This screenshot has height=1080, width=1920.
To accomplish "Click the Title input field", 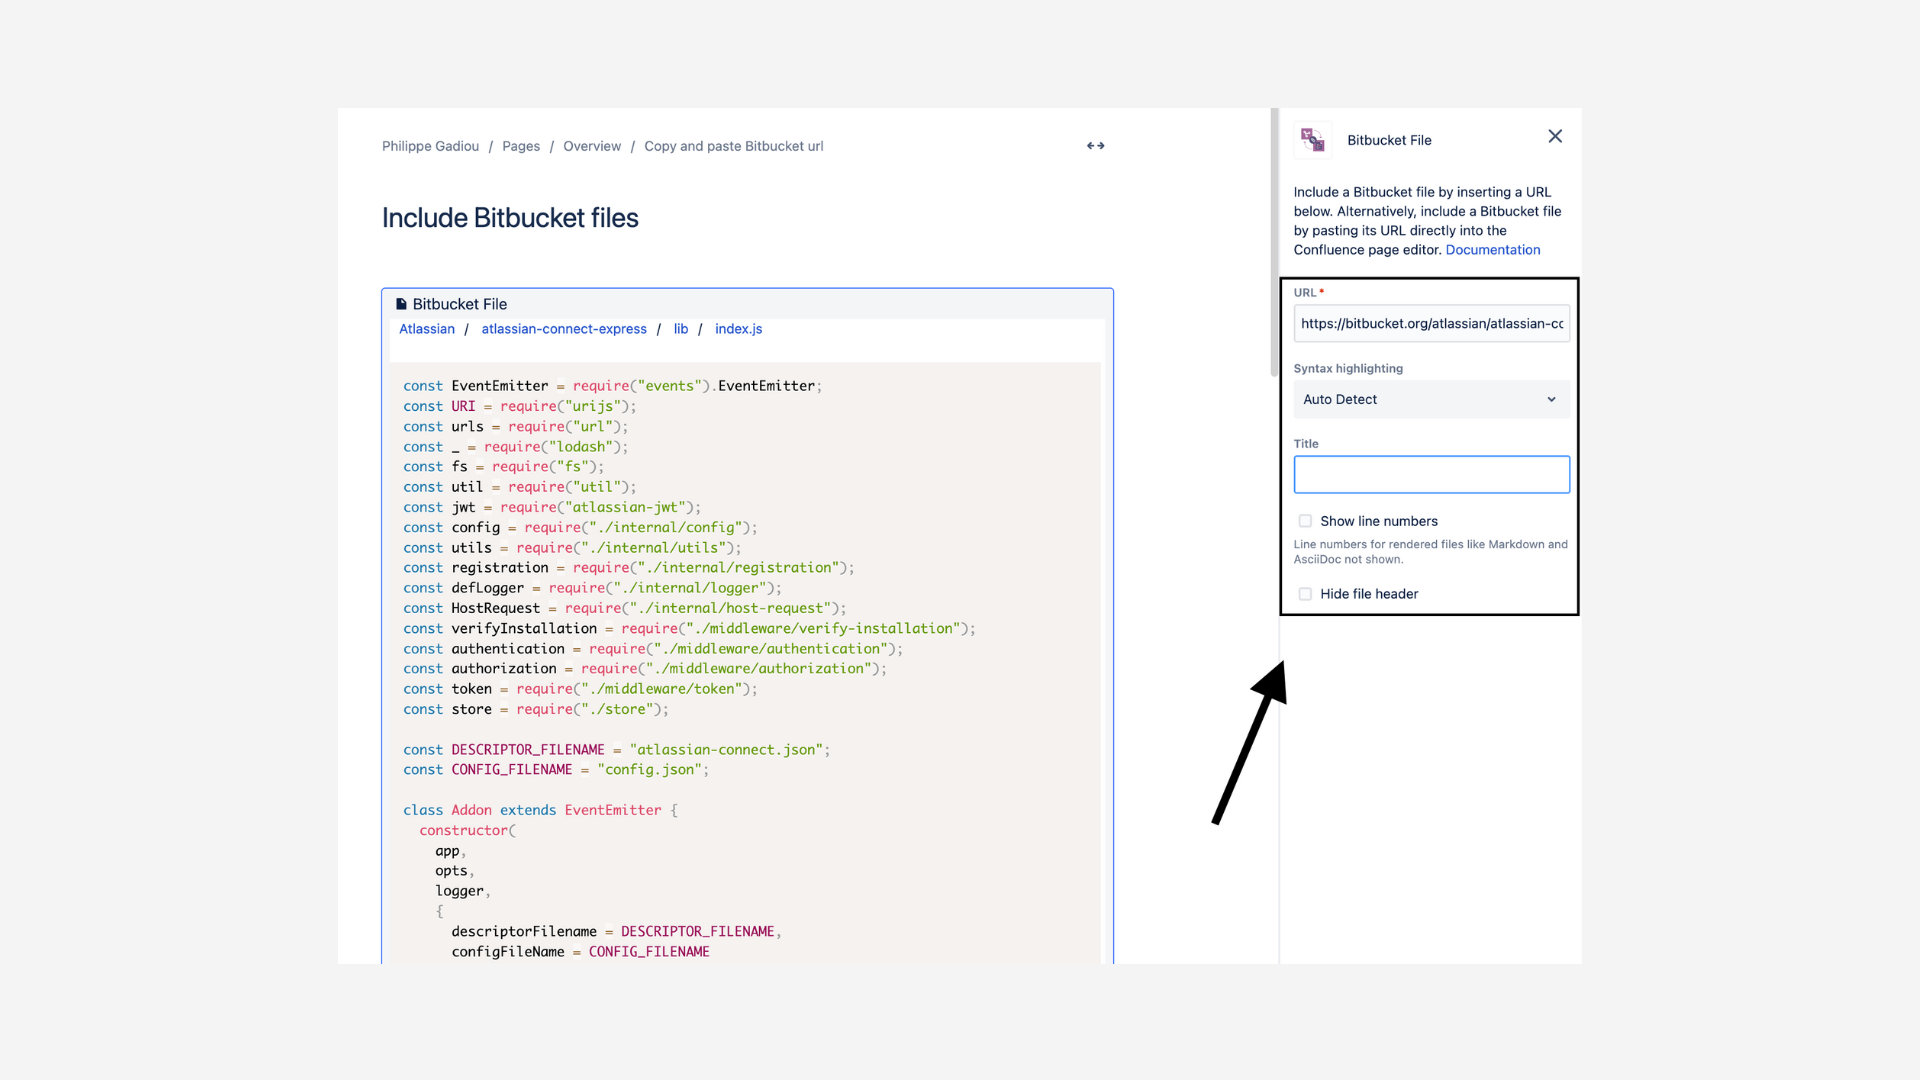I will pos(1431,473).
